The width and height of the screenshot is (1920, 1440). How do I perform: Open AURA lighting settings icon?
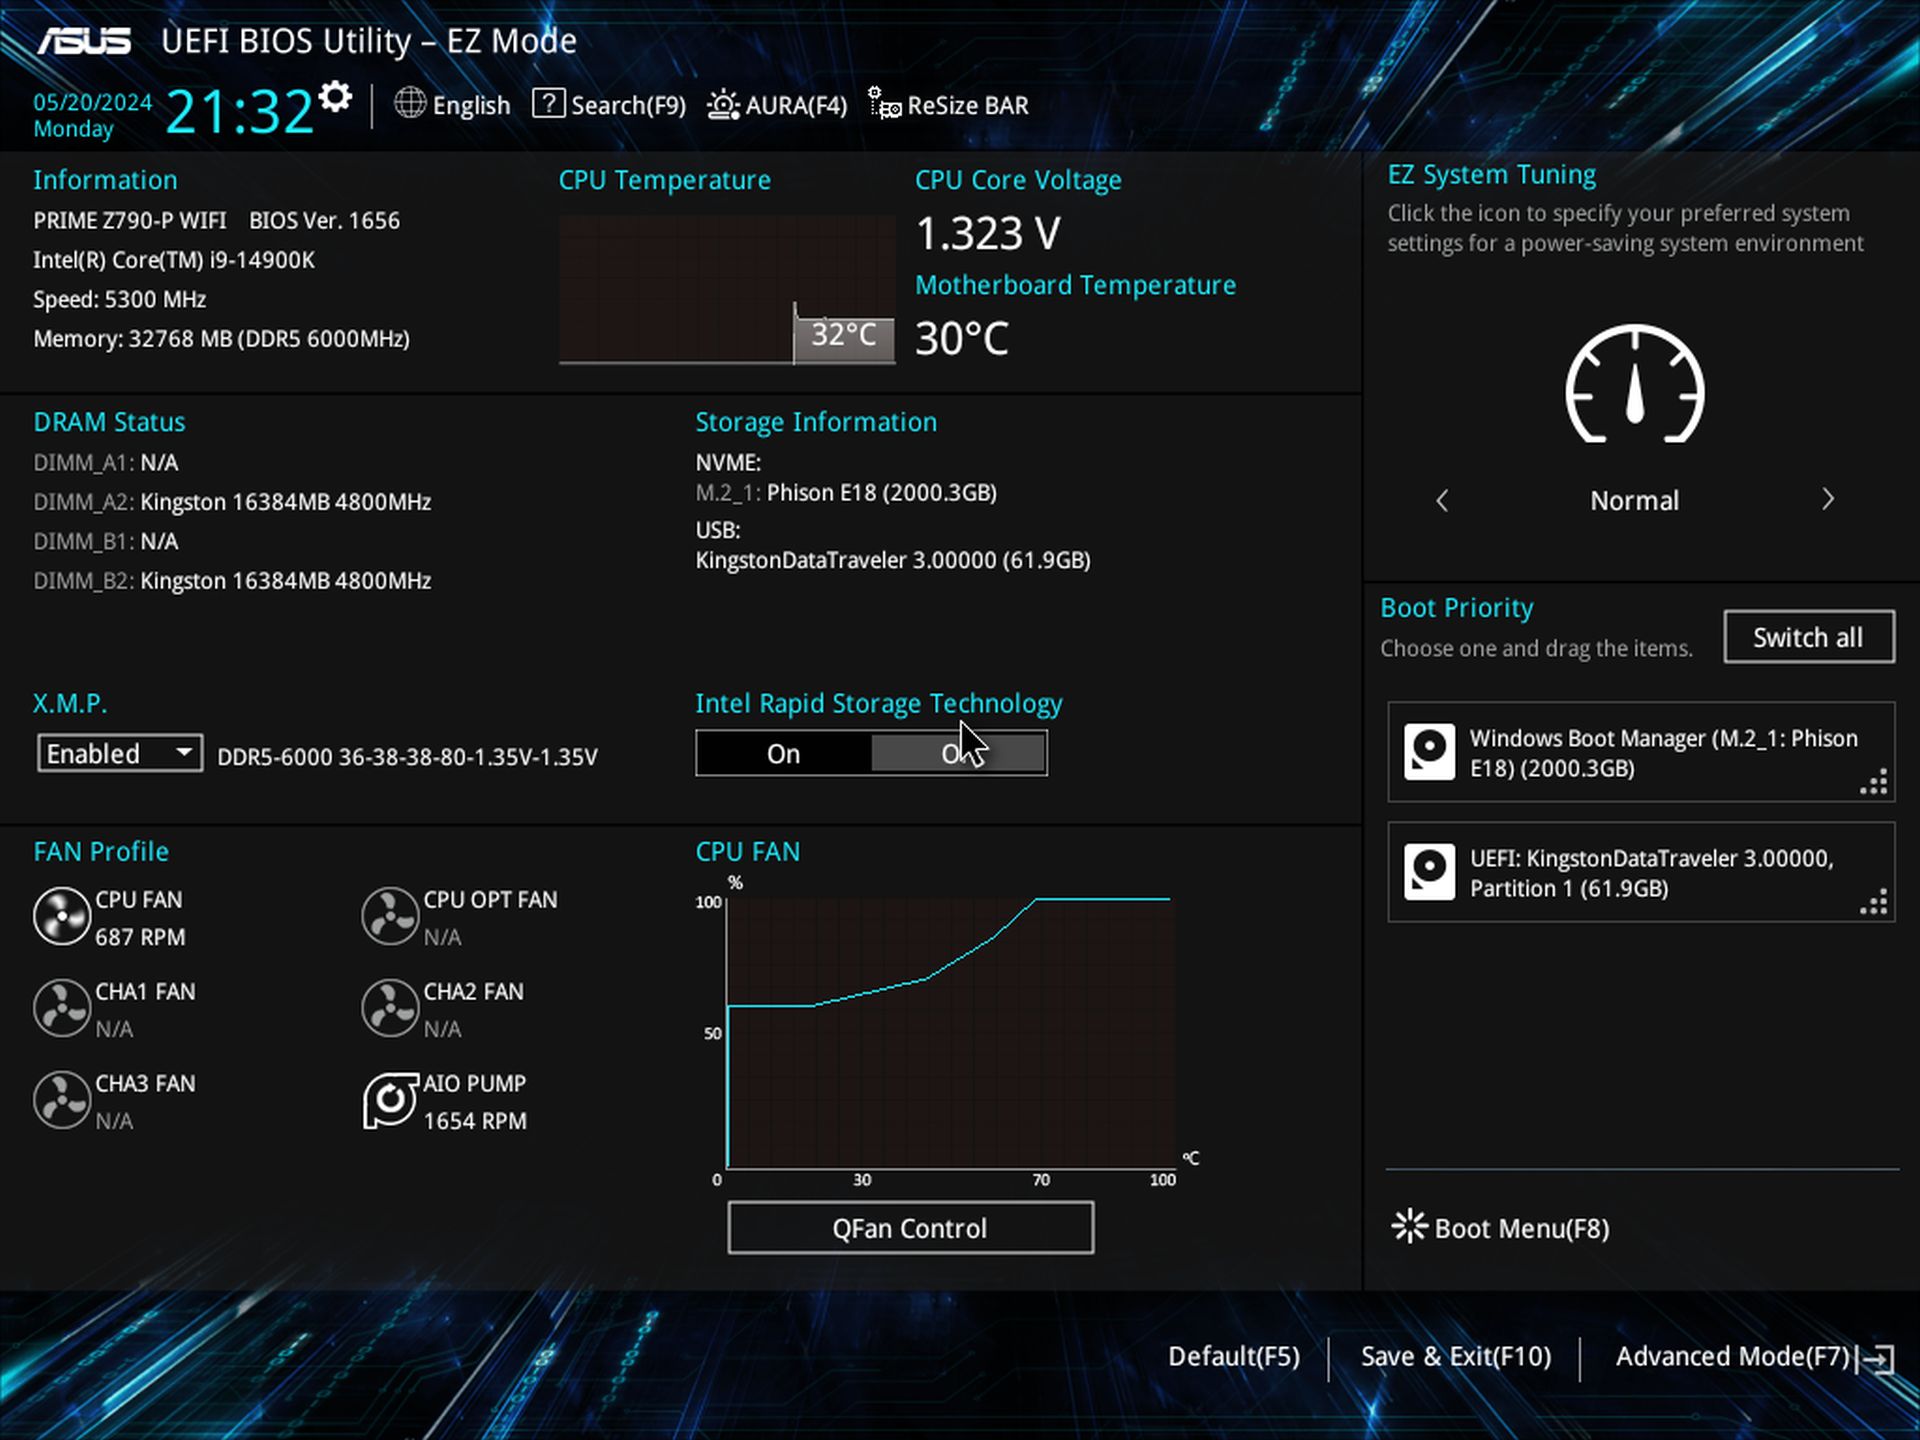[723, 104]
